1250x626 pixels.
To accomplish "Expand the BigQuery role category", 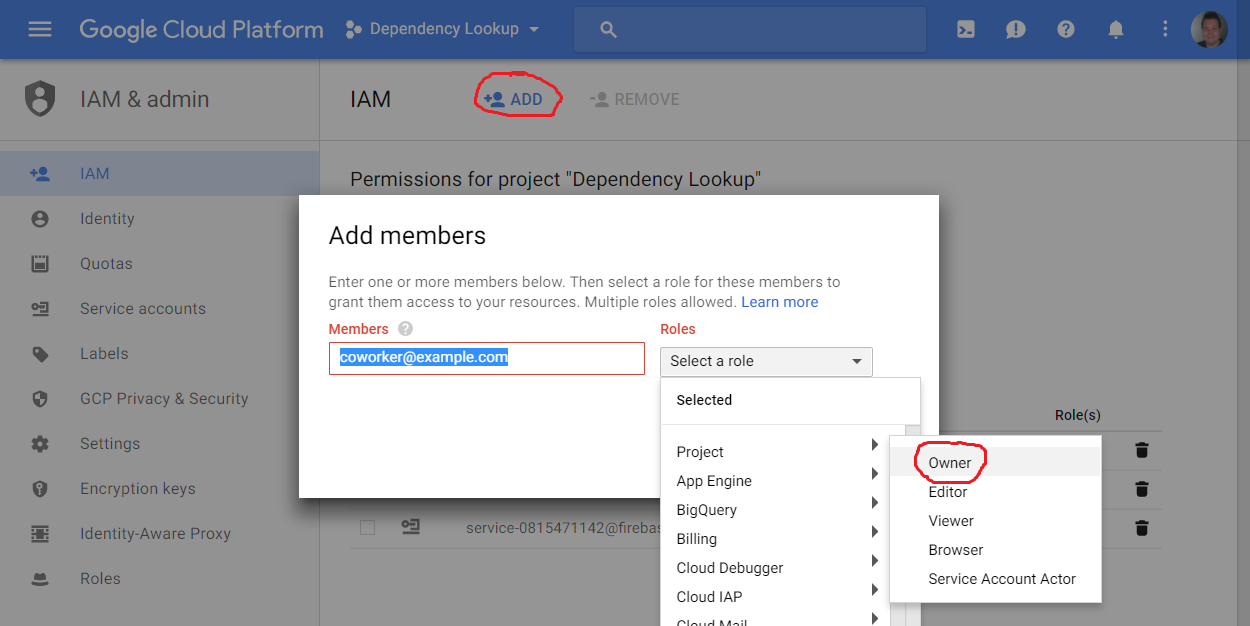I will click(775, 510).
